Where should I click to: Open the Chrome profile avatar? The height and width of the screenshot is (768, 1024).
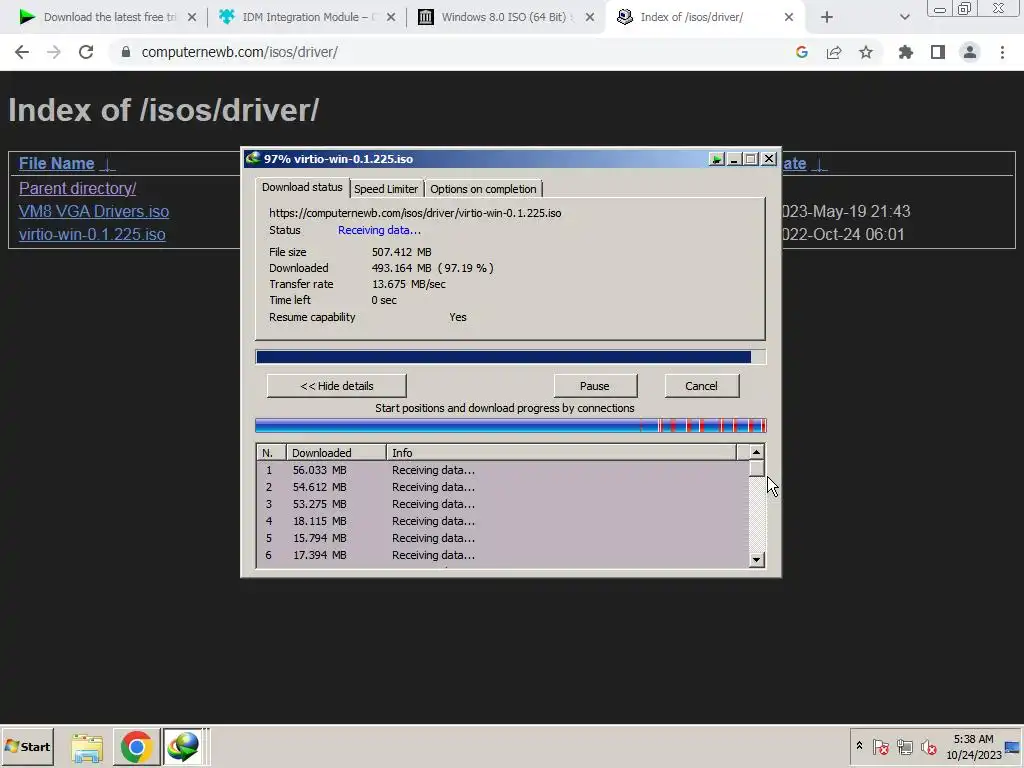point(970,52)
